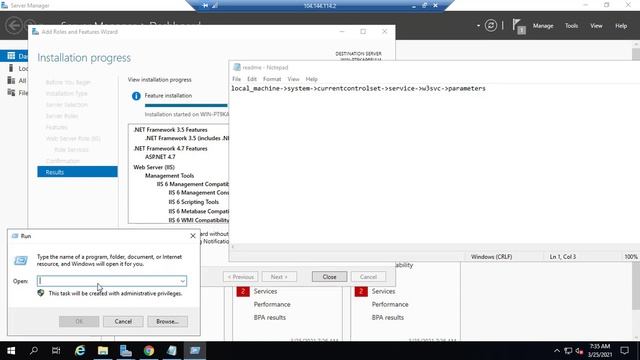Open the Action Center notifications icon
Screen dimensions: 640x360
pos(624,351)
